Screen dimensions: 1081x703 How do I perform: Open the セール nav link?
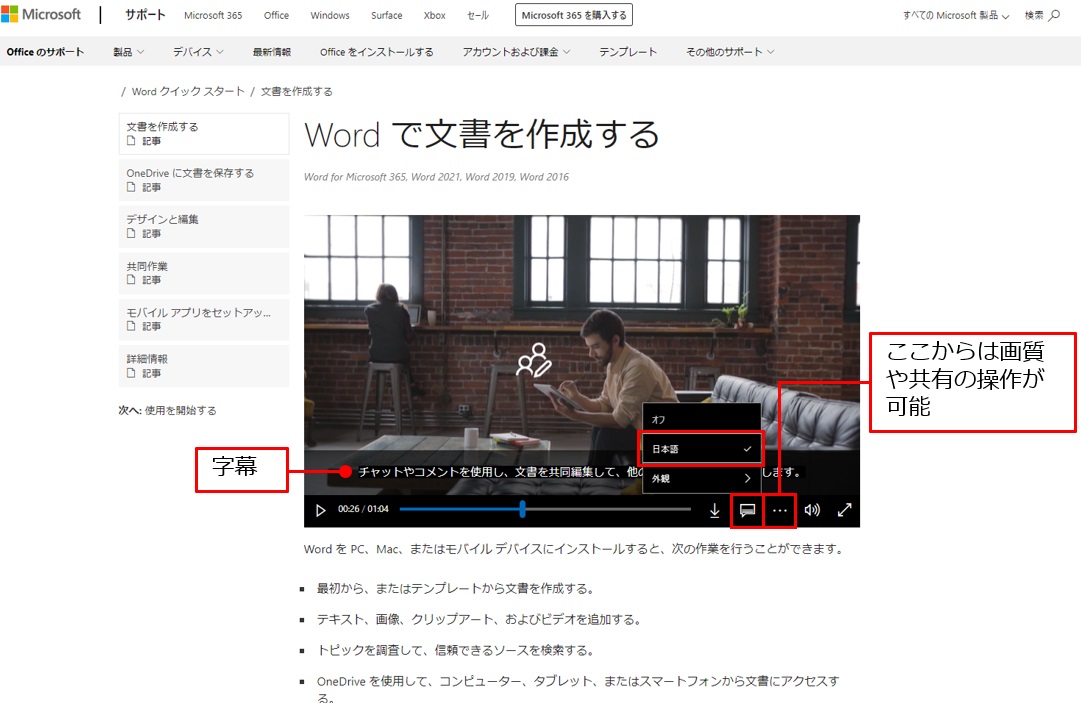click(x=478, y=15)
